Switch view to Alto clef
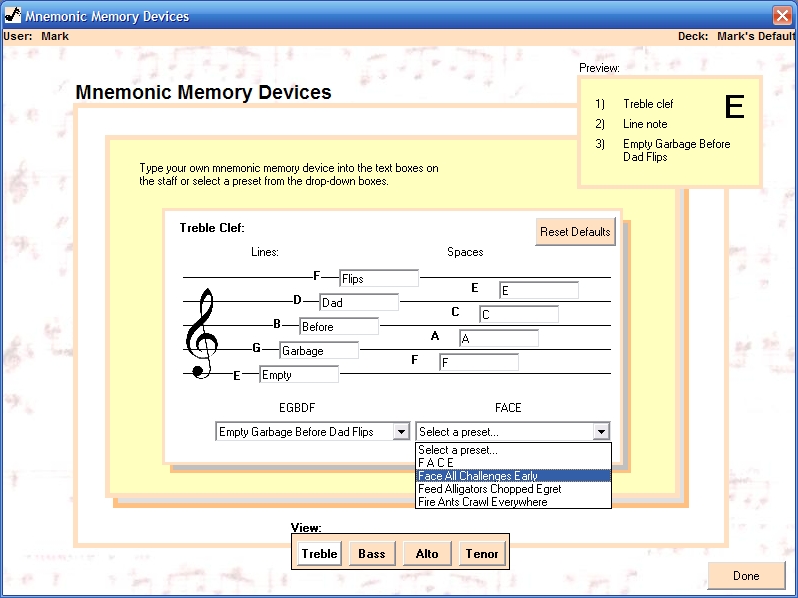 point(426,553)
